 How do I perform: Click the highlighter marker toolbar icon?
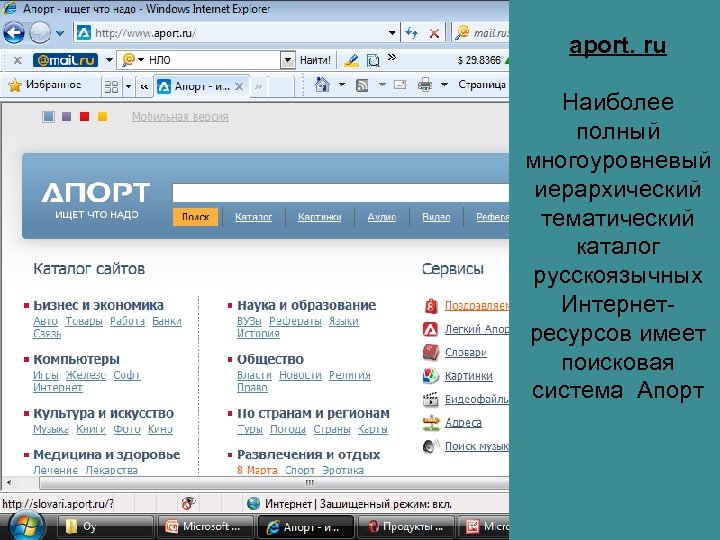point(351,60)
